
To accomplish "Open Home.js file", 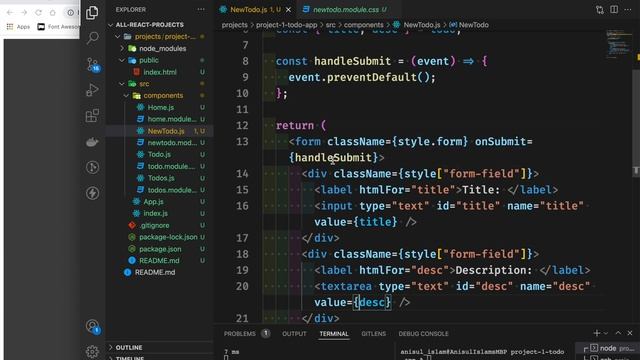I will (159, 107).
